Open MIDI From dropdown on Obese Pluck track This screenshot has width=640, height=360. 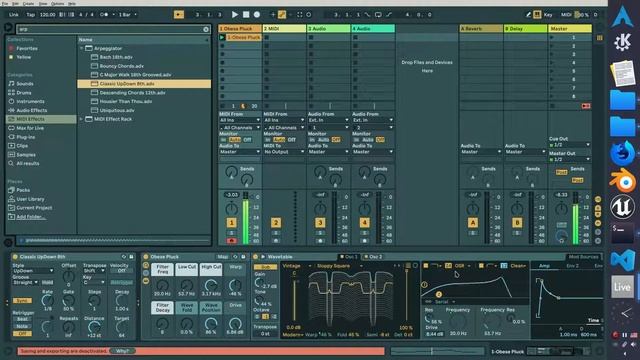(x=240, y=120)
